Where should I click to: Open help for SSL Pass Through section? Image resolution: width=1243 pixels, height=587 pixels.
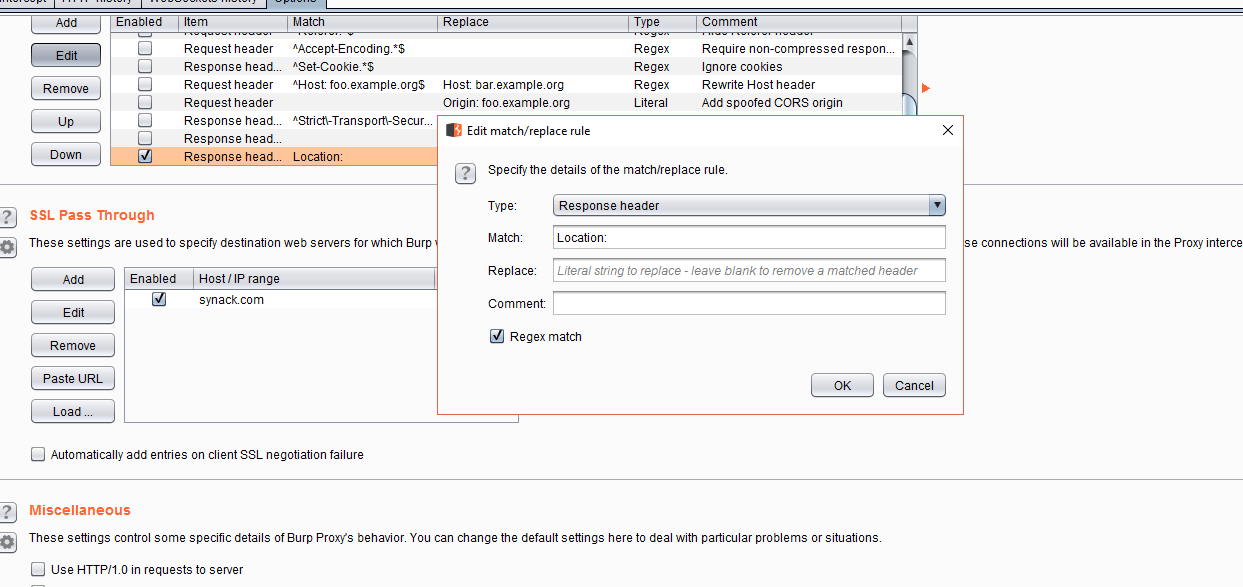8,217
